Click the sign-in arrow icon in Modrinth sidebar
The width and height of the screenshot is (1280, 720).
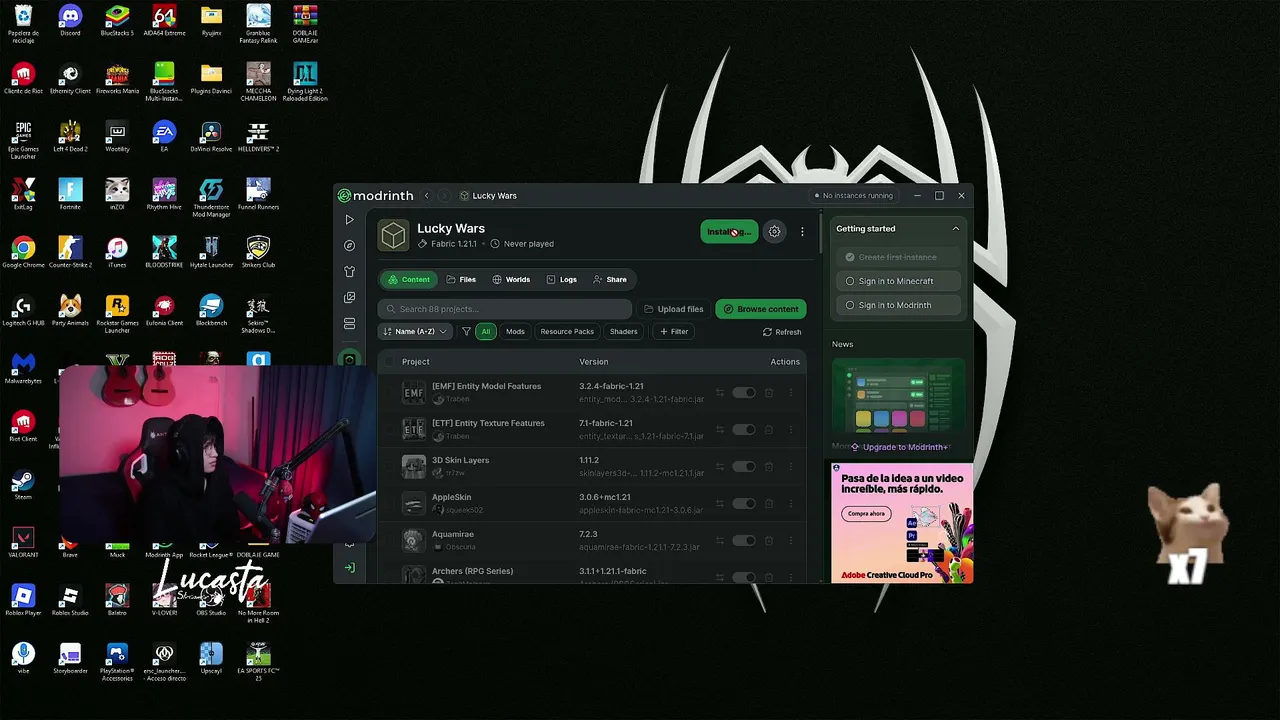(349, 567)
